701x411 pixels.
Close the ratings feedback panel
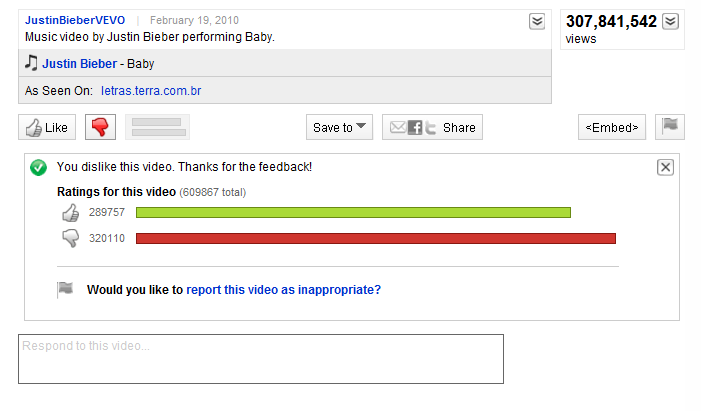pos(665,167)
